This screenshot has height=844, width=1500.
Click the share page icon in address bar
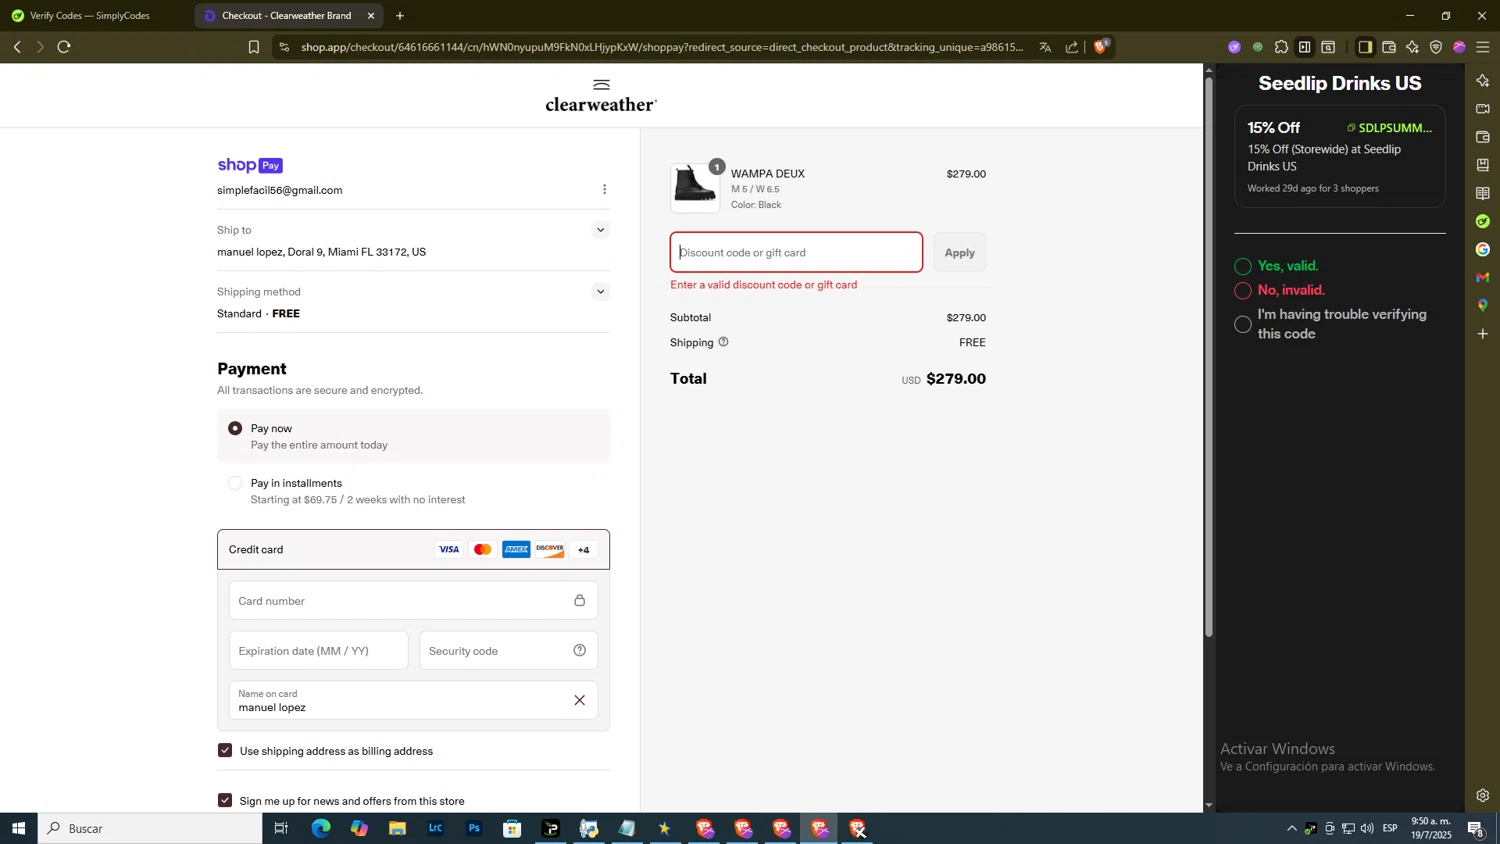1072,47
